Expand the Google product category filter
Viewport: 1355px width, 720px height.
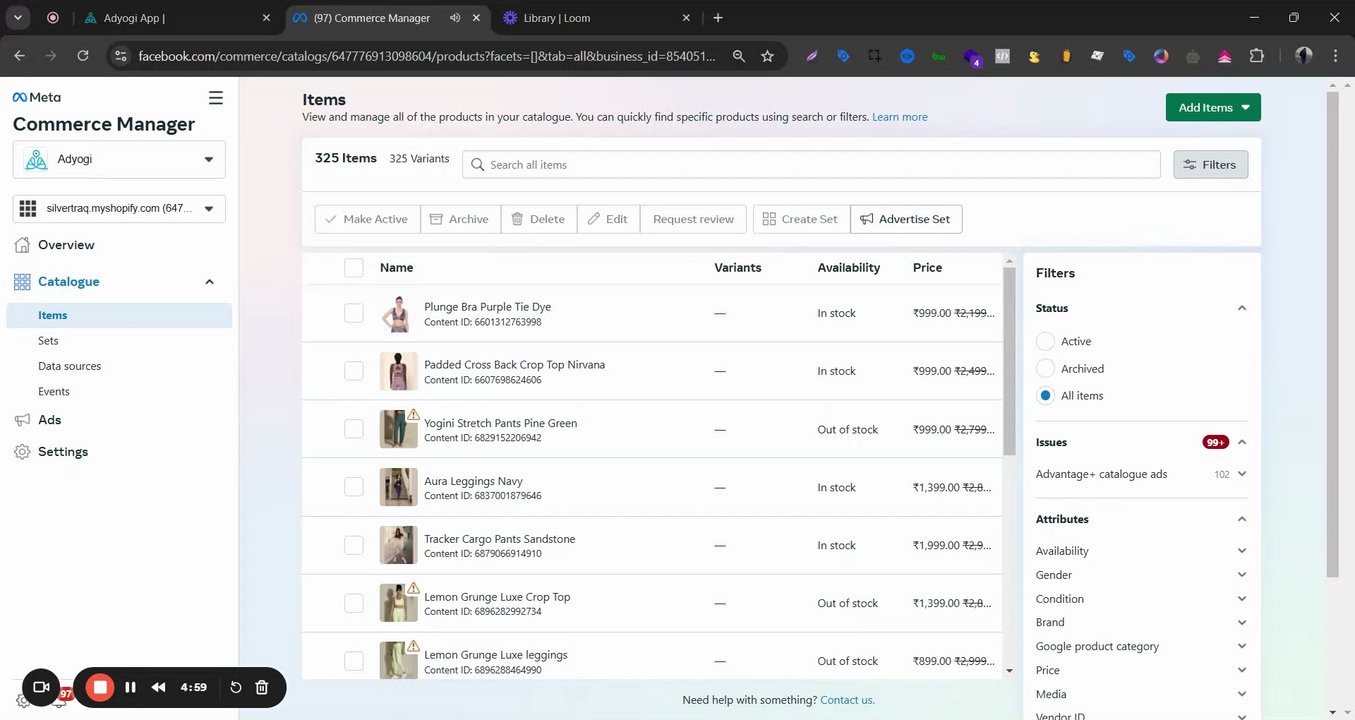(1242, 646)
